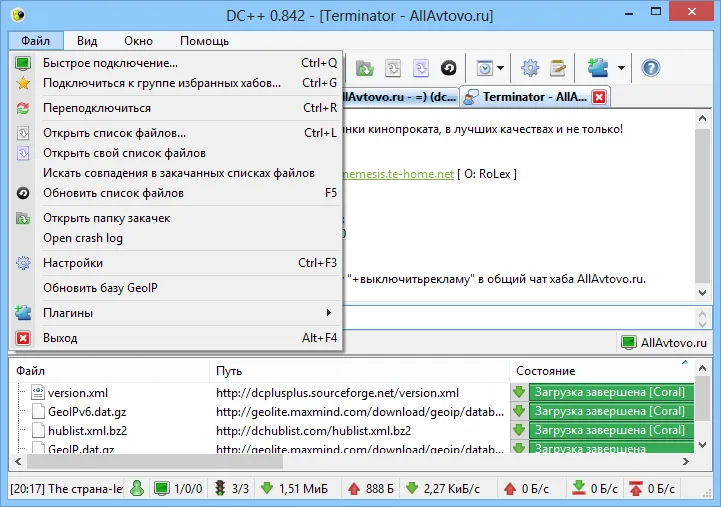The height and width of the screenshot is (507, 721).
Task: Select version.xml in transfers list
Action: coord(78,393)
